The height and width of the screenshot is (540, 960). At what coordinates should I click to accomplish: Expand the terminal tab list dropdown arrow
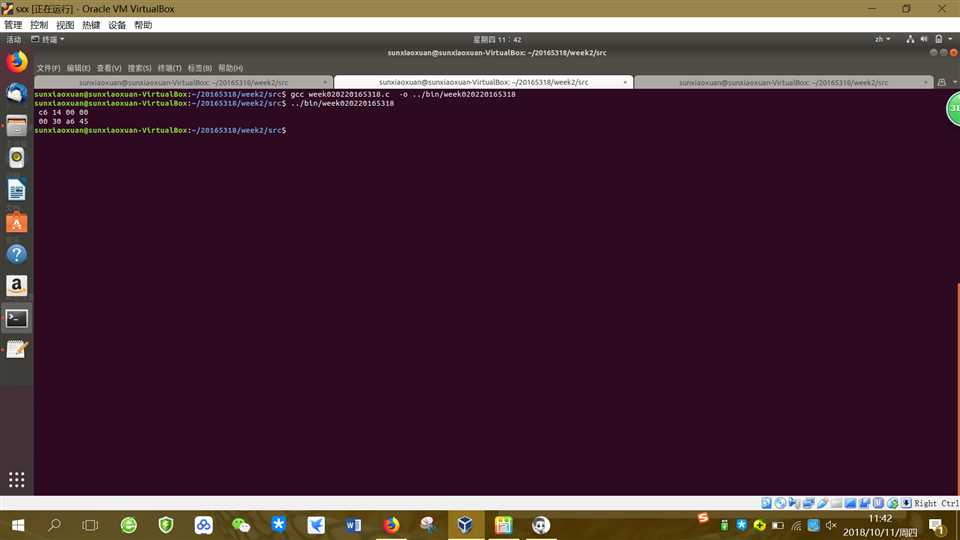tap(954, 82)
